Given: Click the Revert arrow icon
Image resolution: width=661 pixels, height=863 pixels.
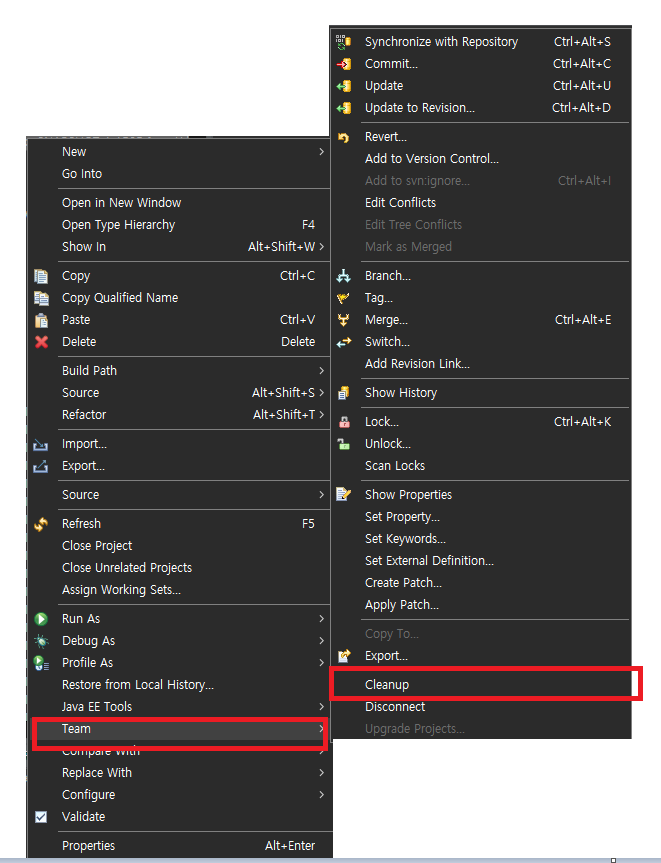Looking at the screenshot, I should point(343,138).
